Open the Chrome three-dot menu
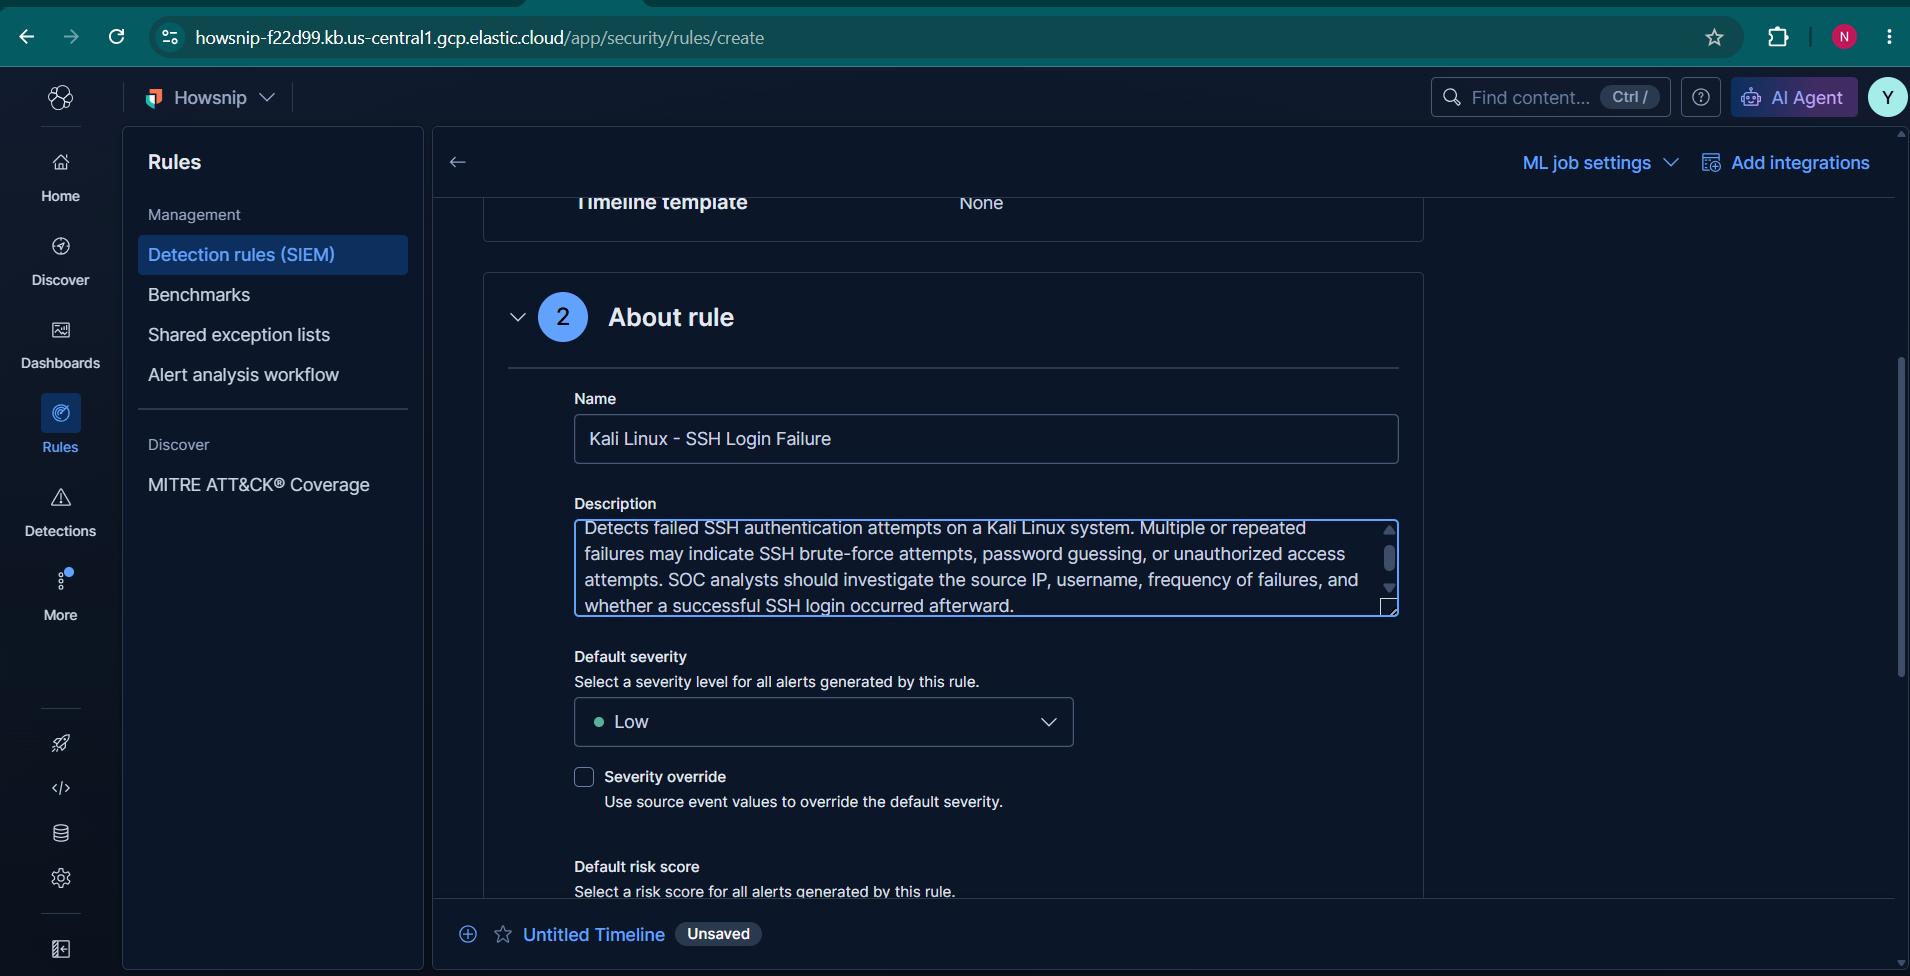1910x976 pixels. [x=1889, y=37]
